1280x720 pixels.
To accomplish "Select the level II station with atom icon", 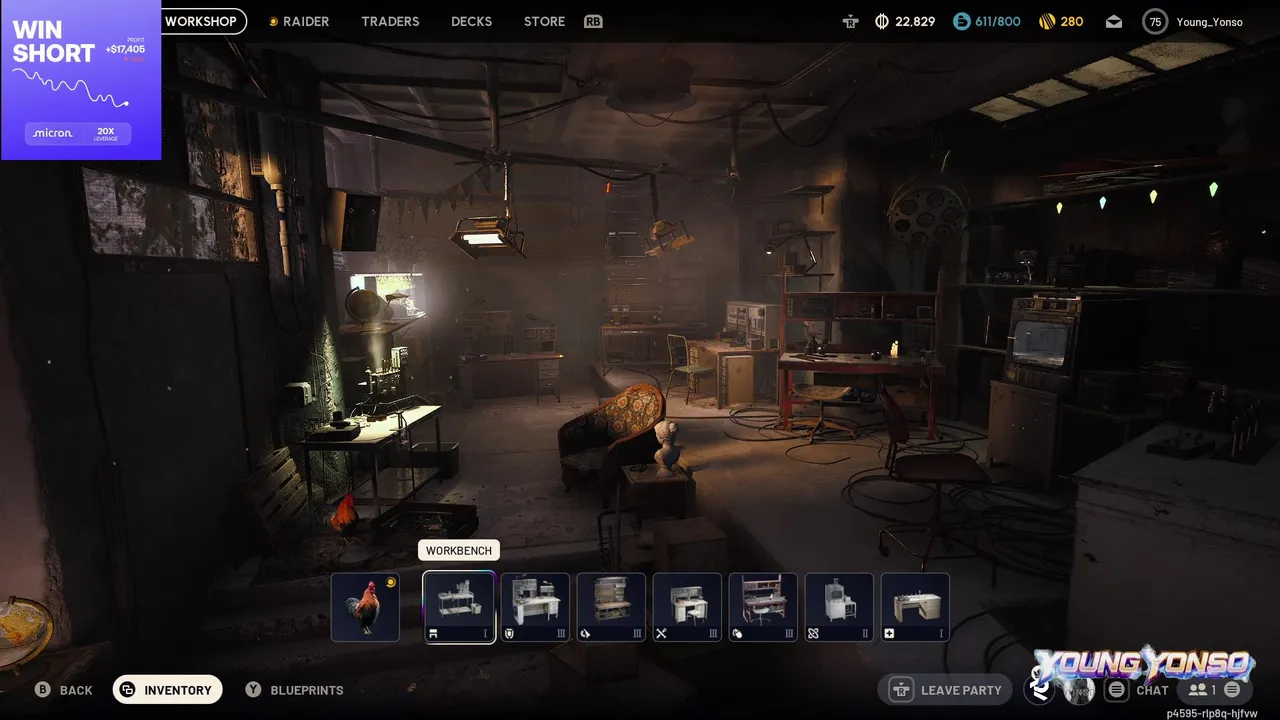I will coord(839,607).
